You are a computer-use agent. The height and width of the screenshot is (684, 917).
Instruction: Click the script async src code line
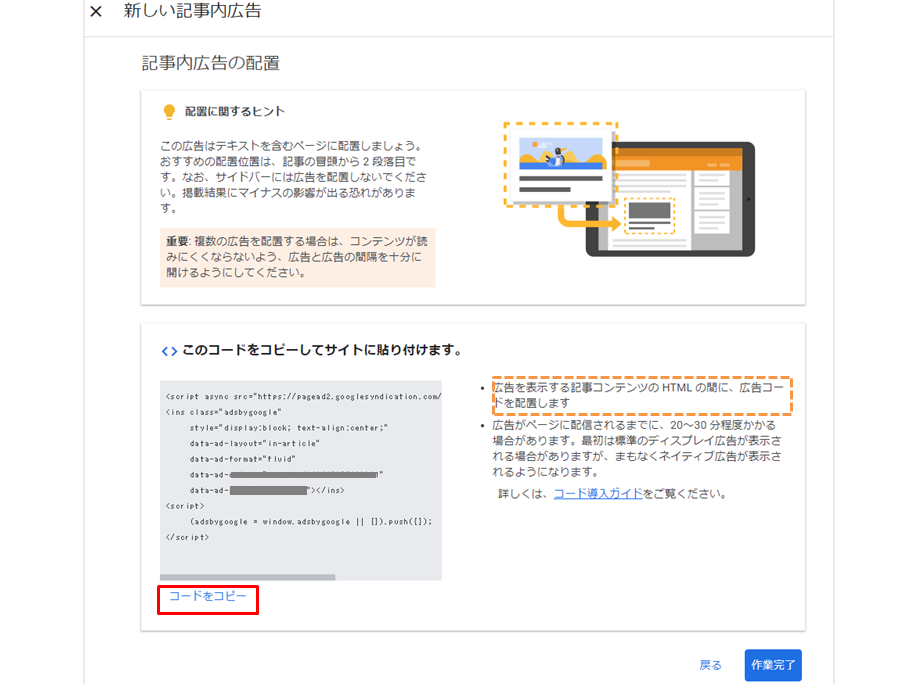click(303, 396)
